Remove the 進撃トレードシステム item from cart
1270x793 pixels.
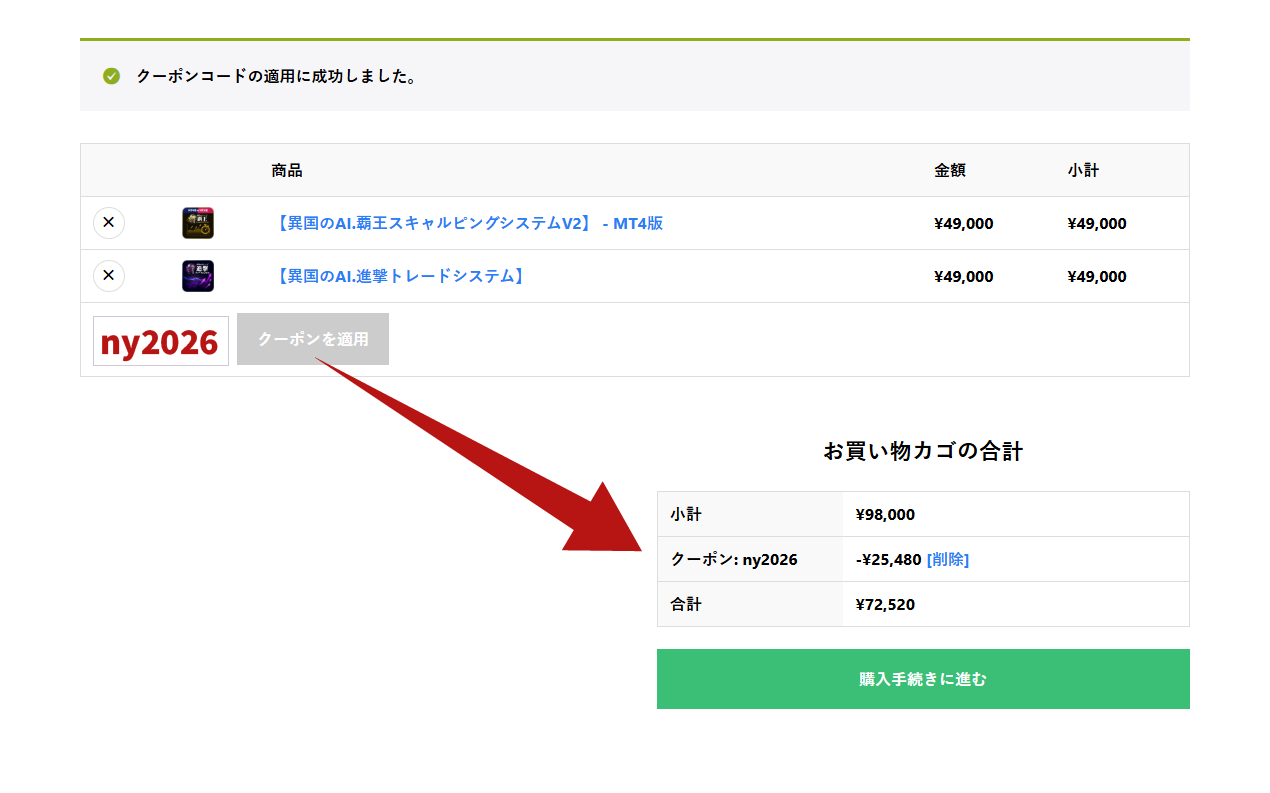[x=109, y=276]
